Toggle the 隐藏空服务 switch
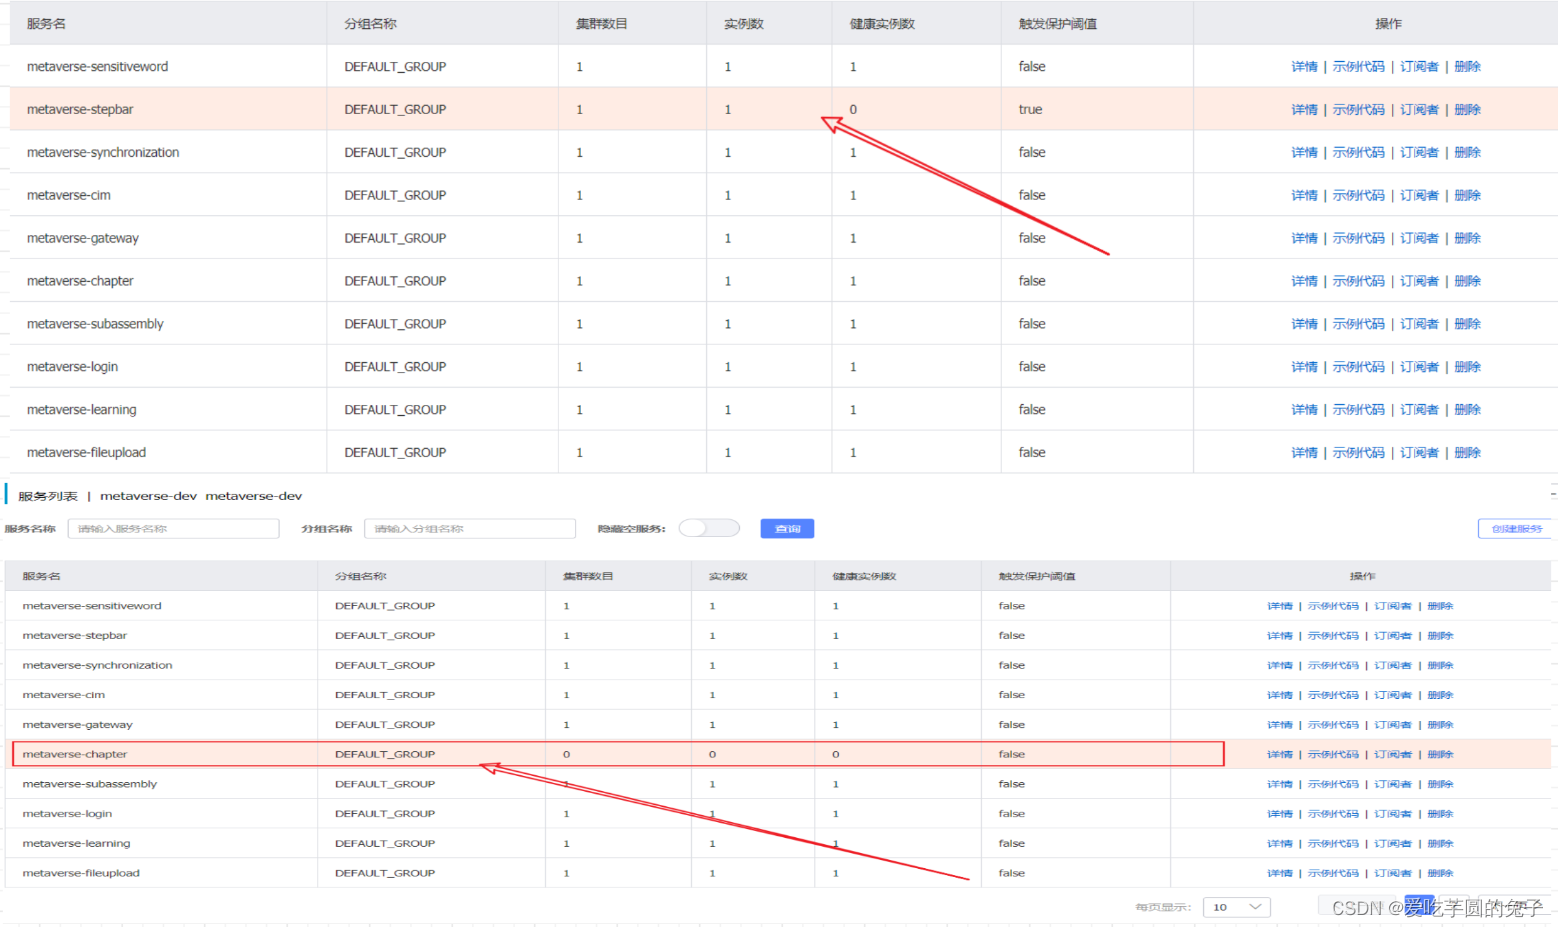 pyautogui.click(x=708, y=528)
